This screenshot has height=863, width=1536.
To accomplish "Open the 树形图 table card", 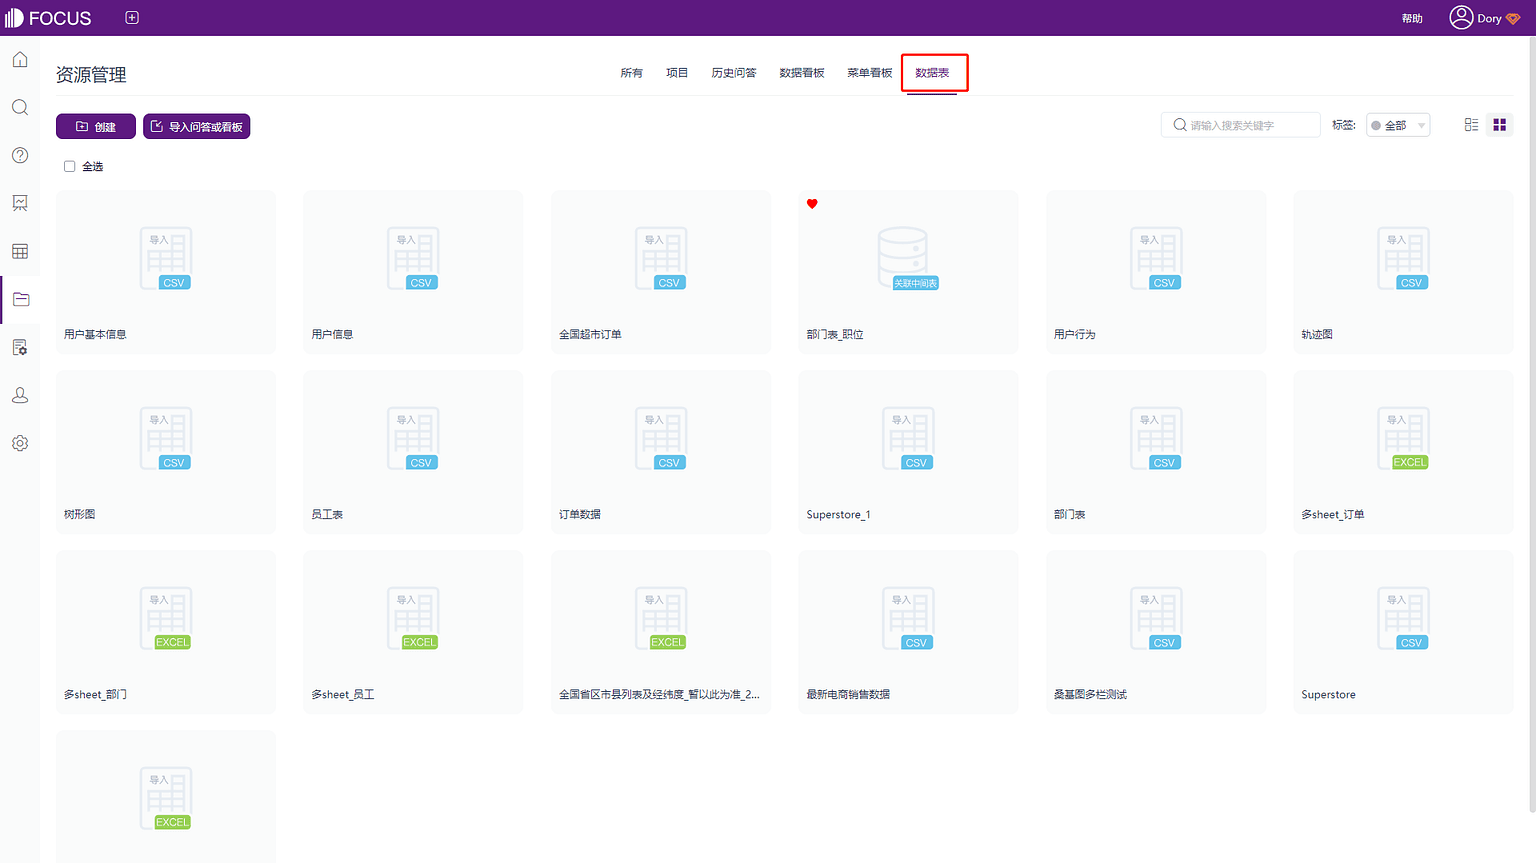I will (166, 452).
